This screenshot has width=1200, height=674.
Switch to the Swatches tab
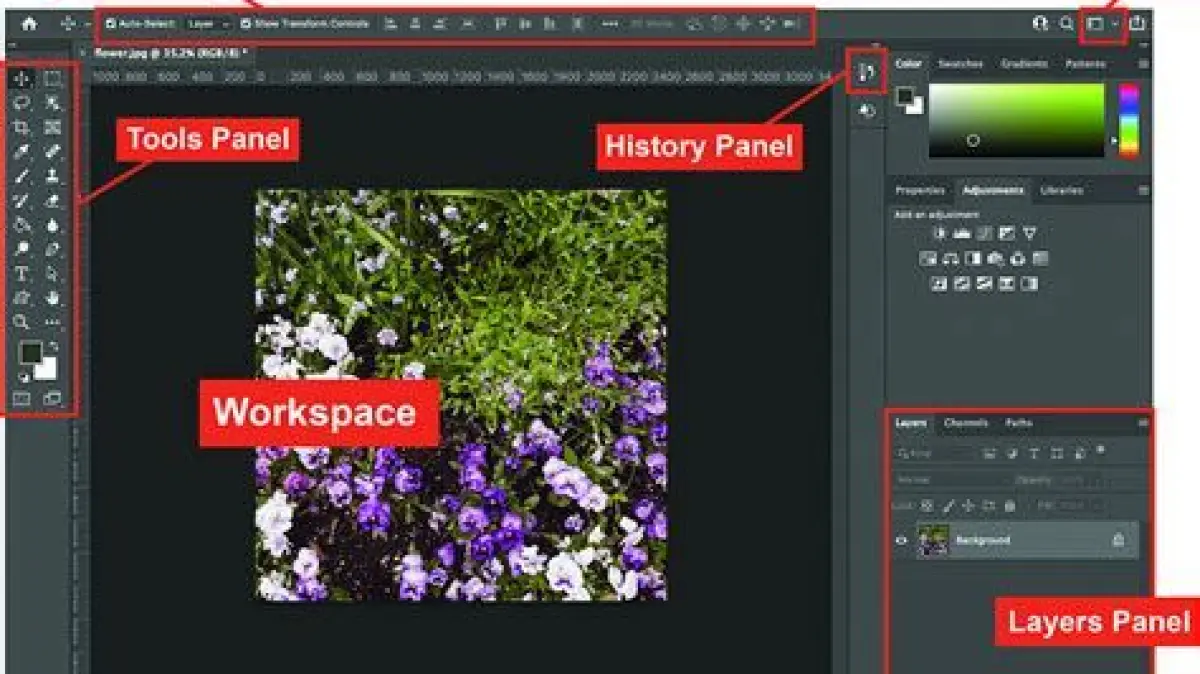pyautogui.click(x=960, y=64)
